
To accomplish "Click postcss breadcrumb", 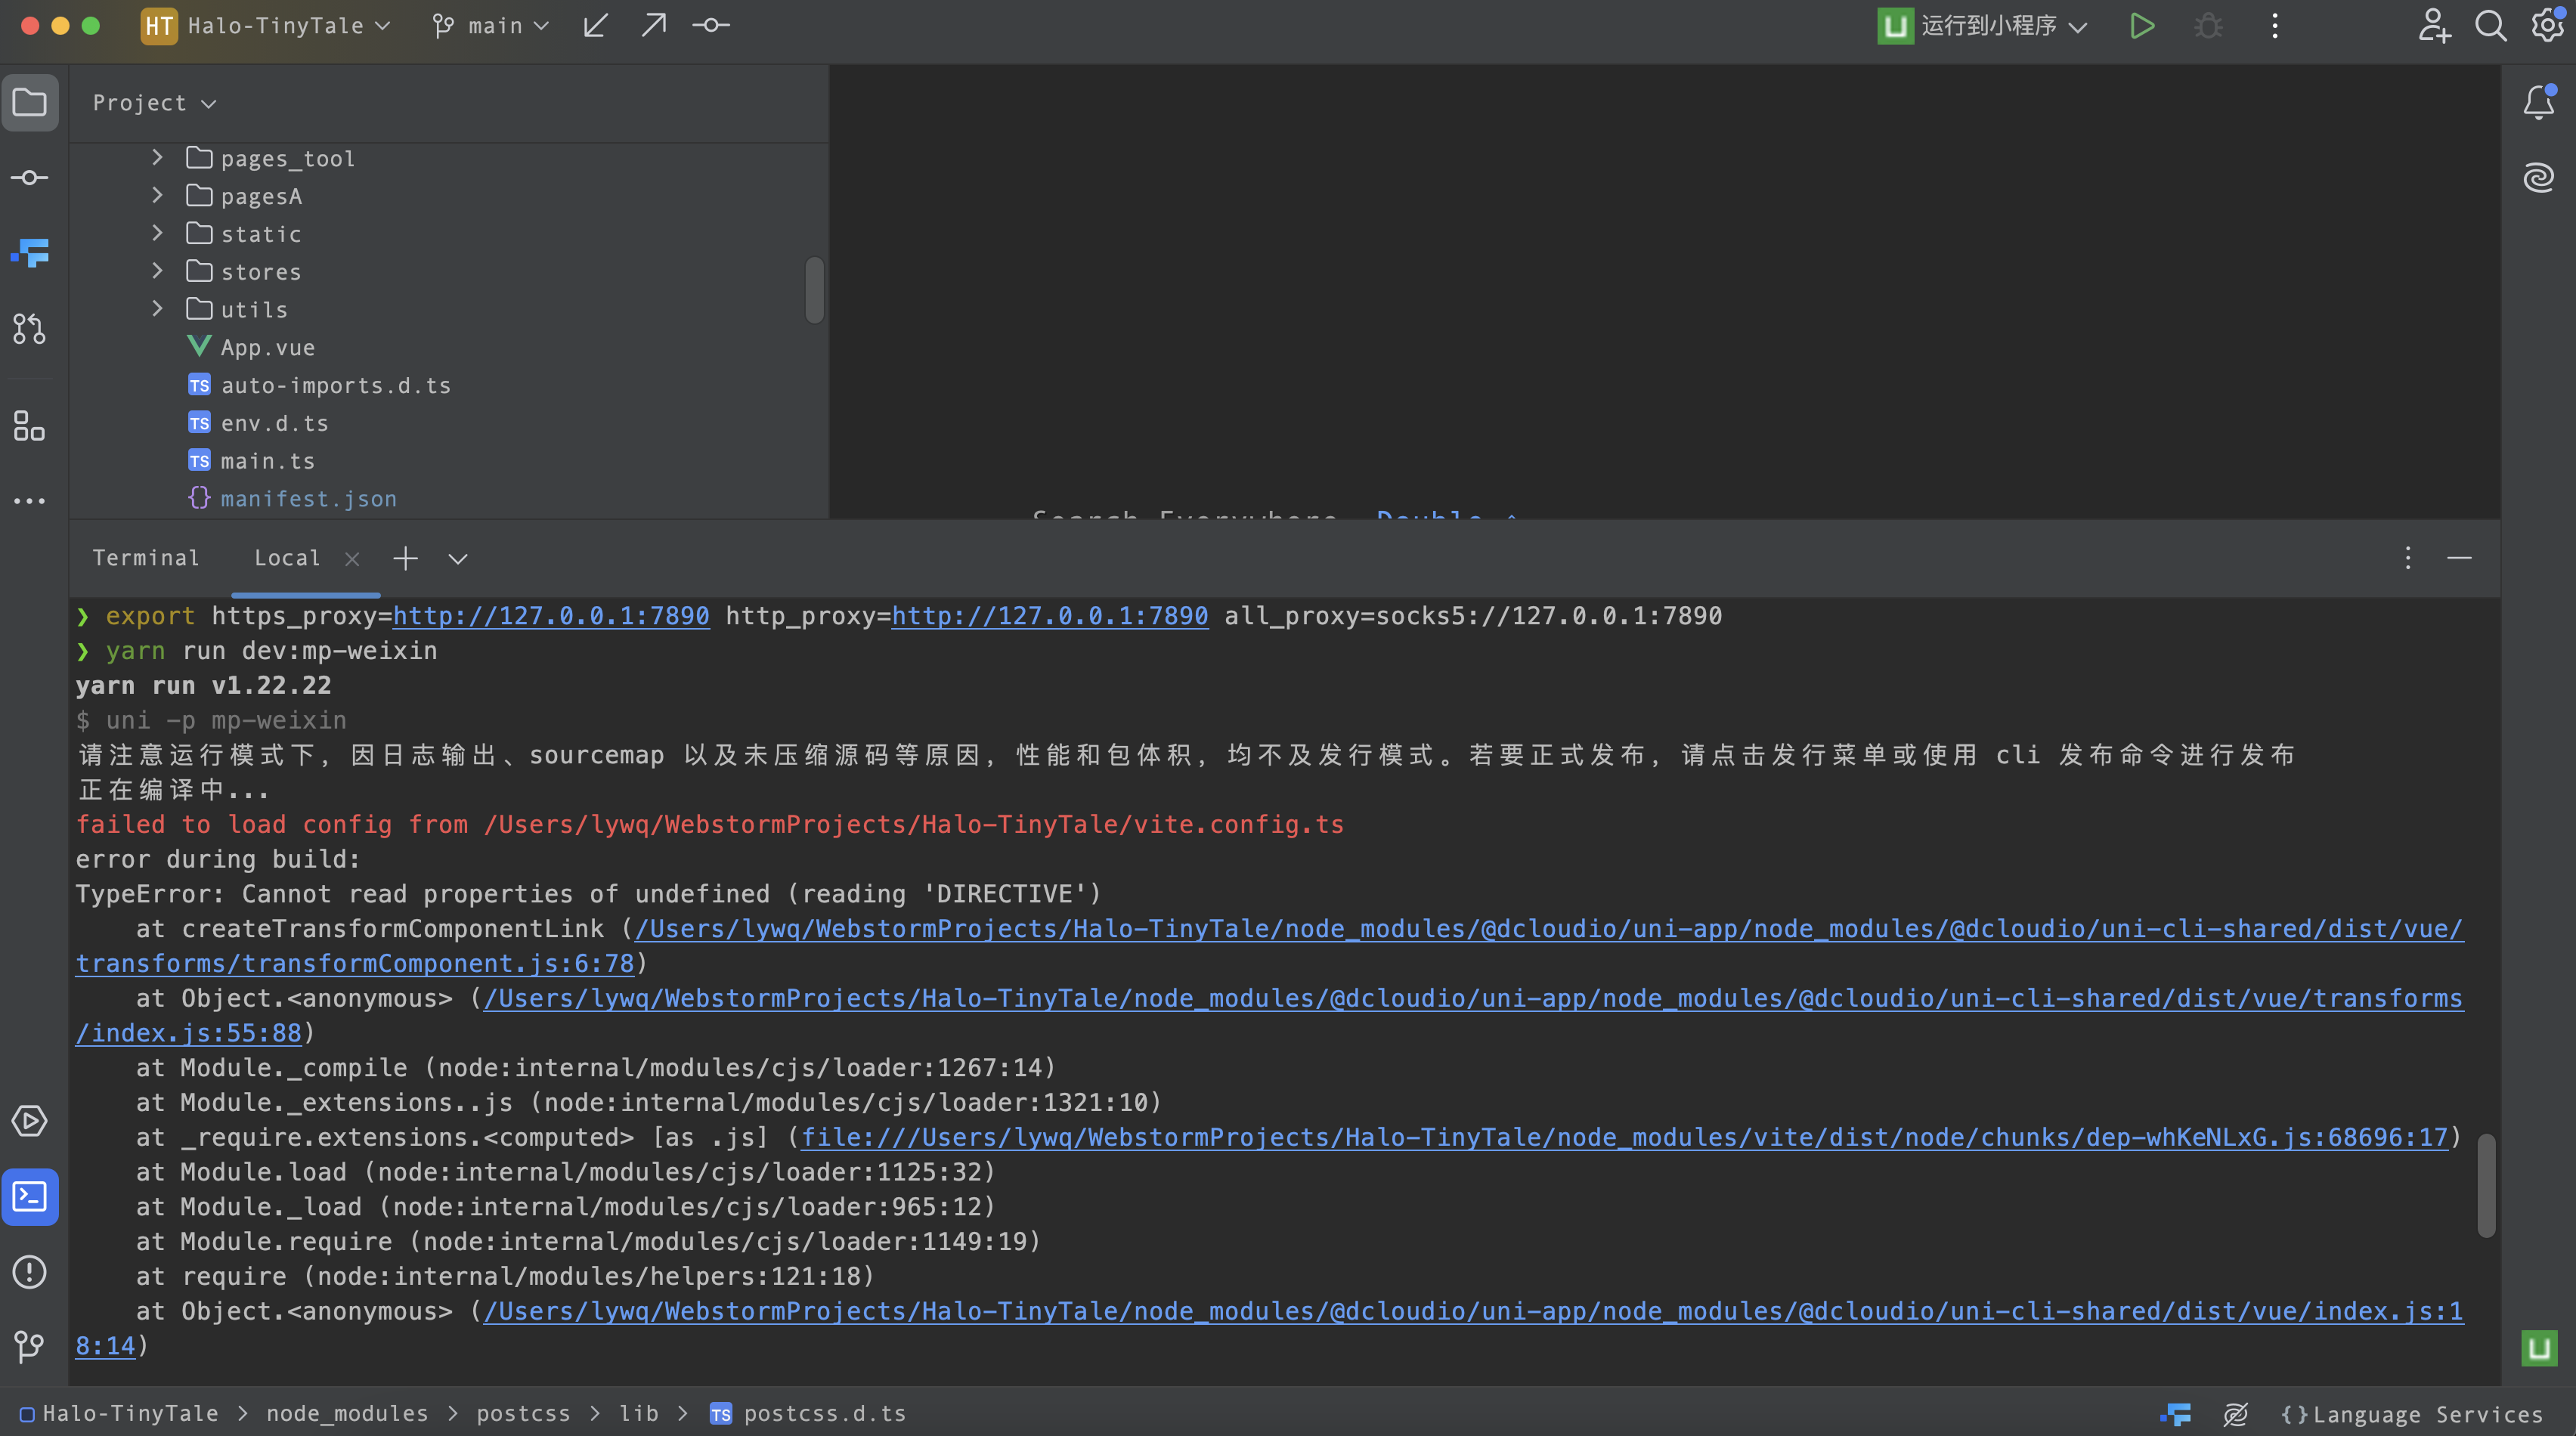I will click(523, 1414).
